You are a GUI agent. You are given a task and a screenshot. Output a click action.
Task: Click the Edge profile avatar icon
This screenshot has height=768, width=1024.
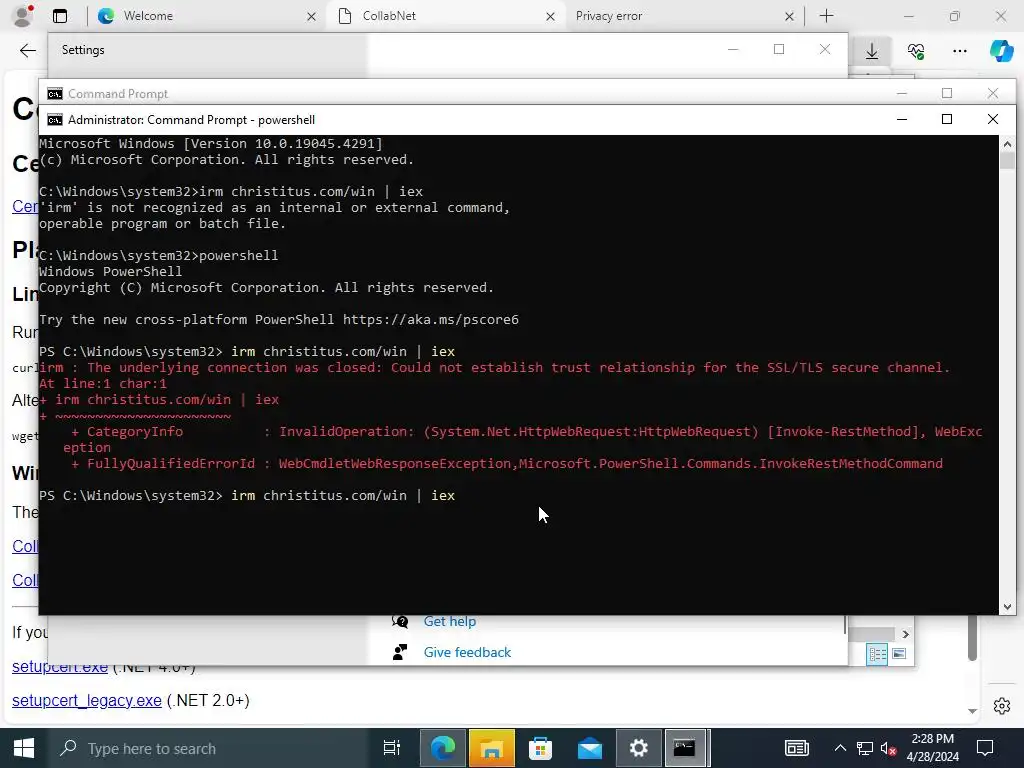(x=23, y=16)
